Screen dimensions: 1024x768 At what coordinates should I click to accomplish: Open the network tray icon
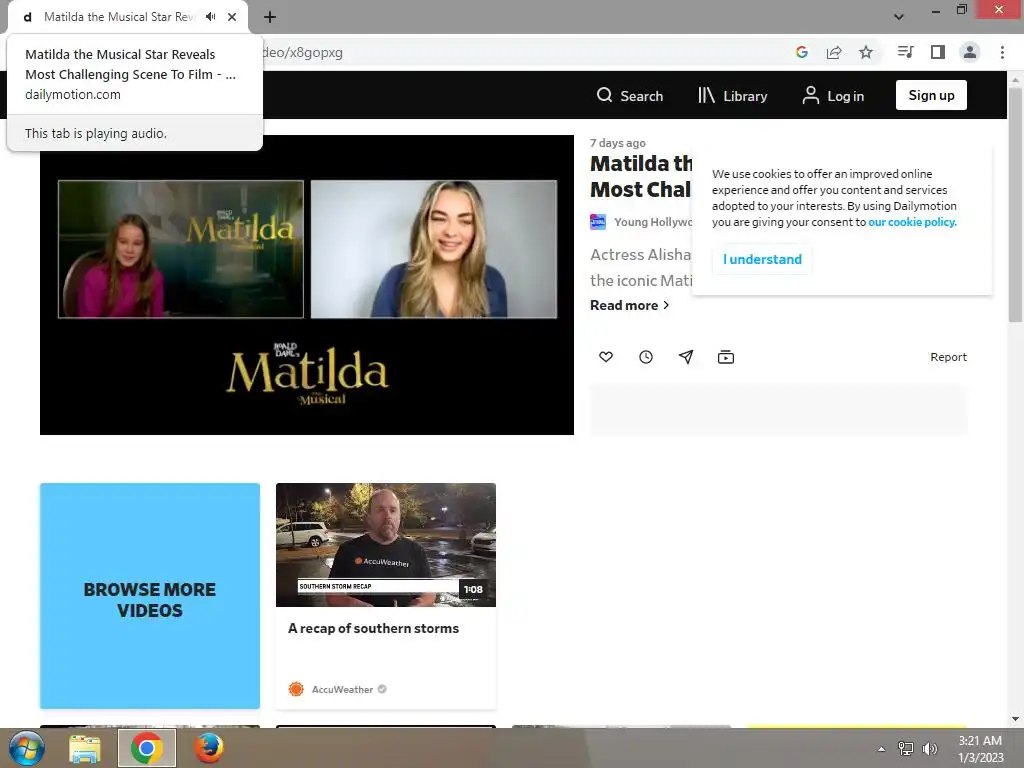coord(906,748)
